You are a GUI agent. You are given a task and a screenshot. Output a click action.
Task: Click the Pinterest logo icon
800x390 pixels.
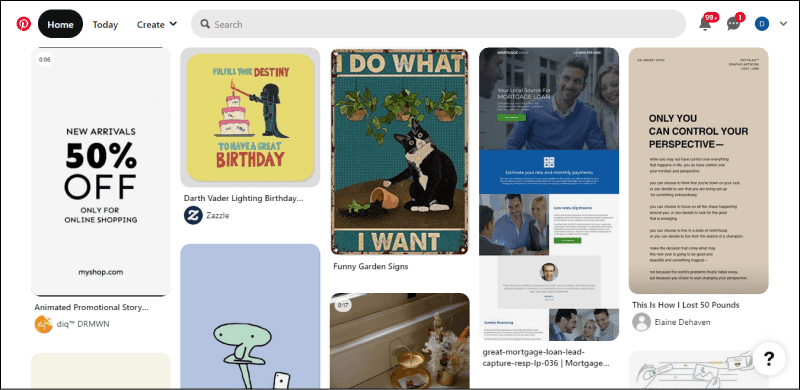coord(23,24)
